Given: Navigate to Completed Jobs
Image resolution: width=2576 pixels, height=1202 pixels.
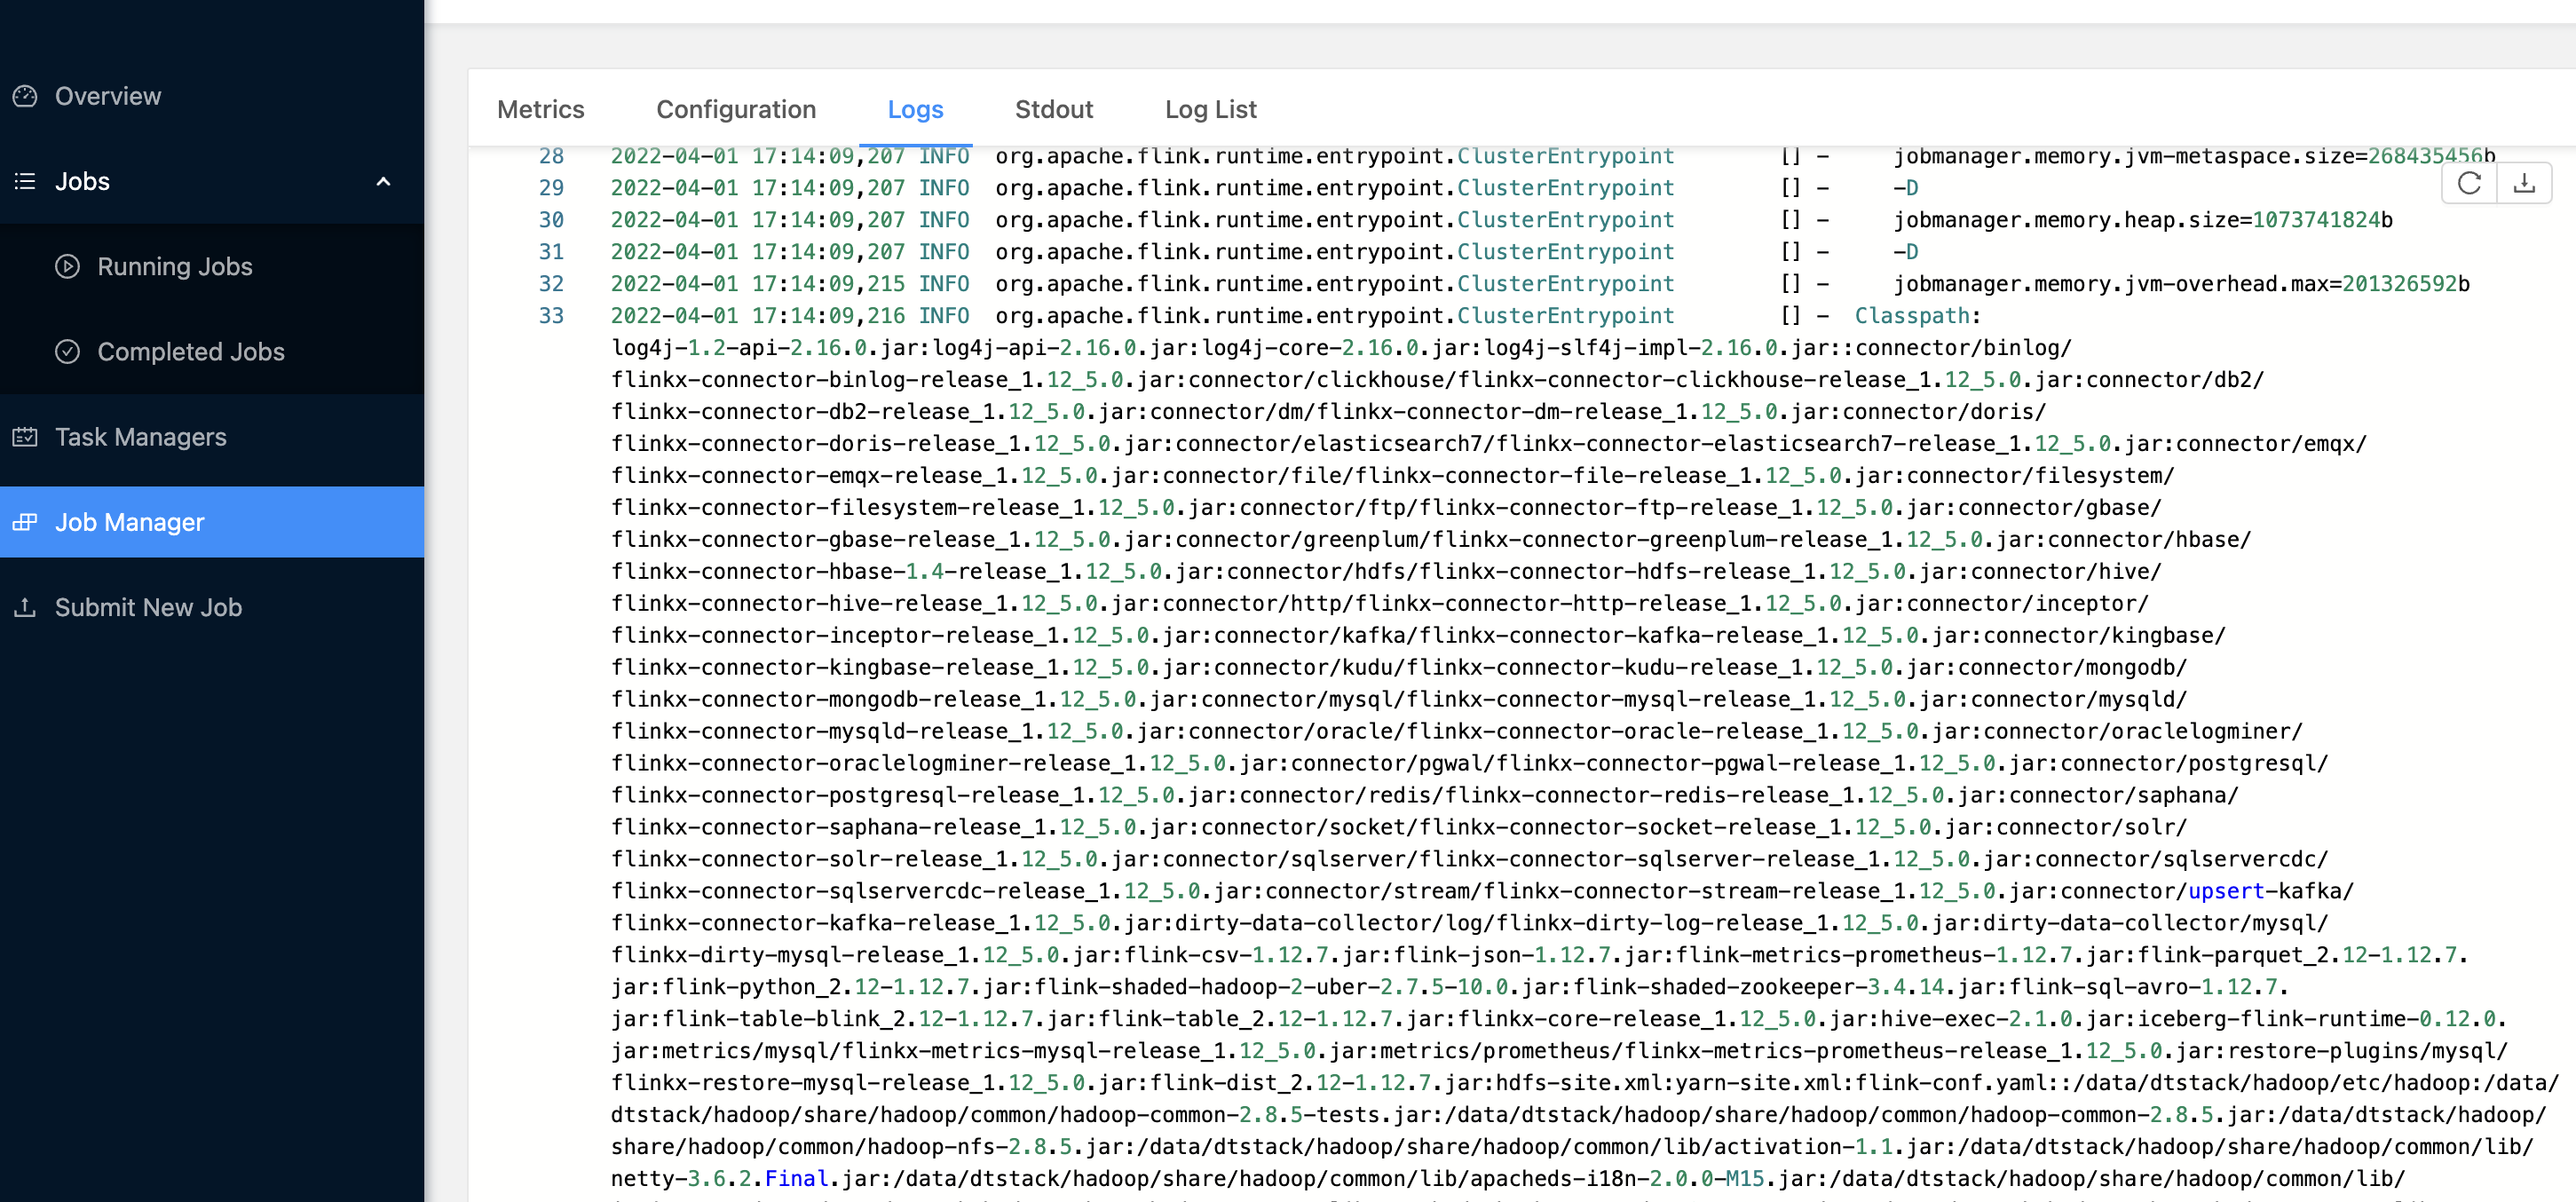Looking at the screenshot, I should pos(190,351).
